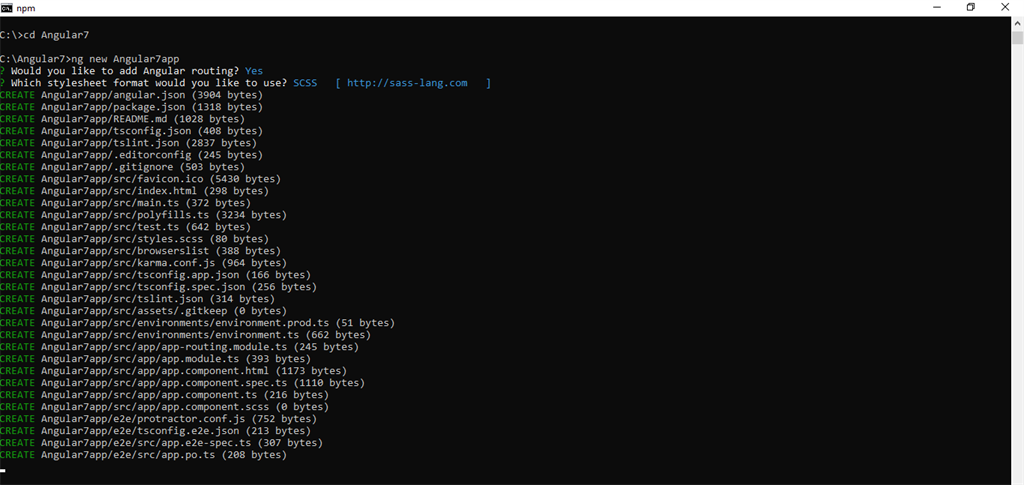This screenshot has width=1024, height=485.
Task: Click the vertical scrollbar thumb
Action: click(x=1017, y=37)
